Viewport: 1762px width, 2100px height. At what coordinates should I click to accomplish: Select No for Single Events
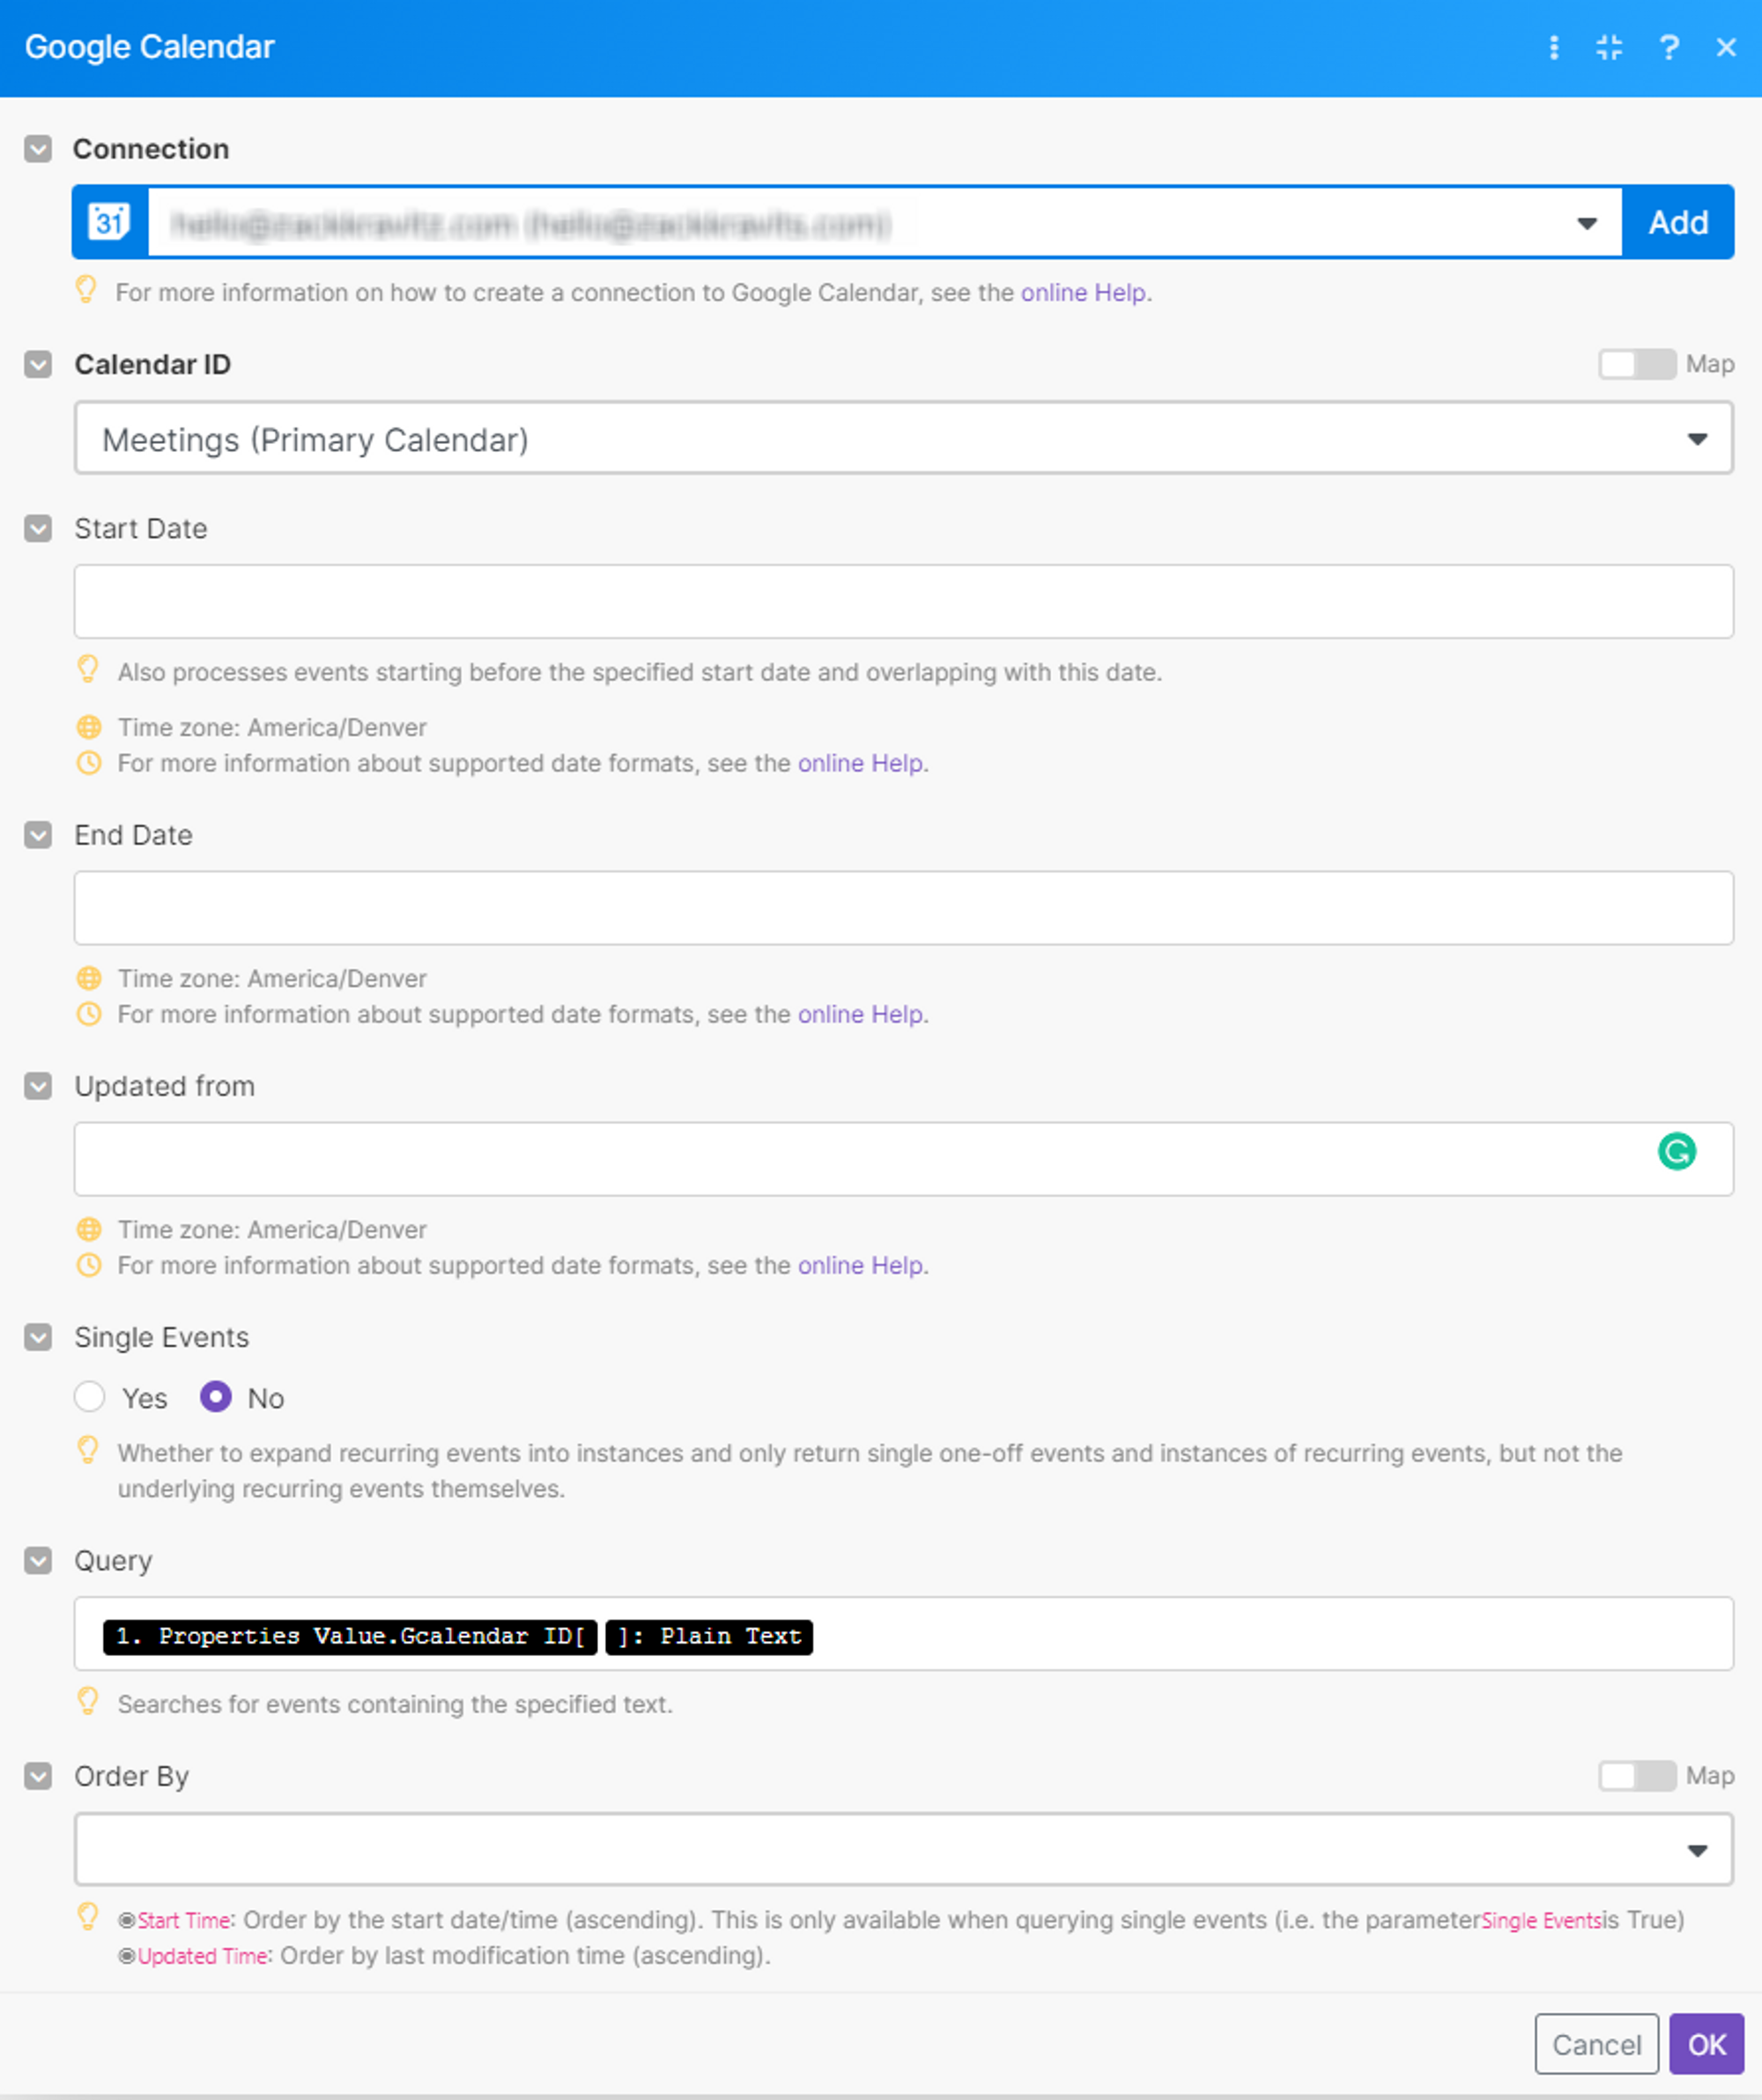(x=216, y=1396)
